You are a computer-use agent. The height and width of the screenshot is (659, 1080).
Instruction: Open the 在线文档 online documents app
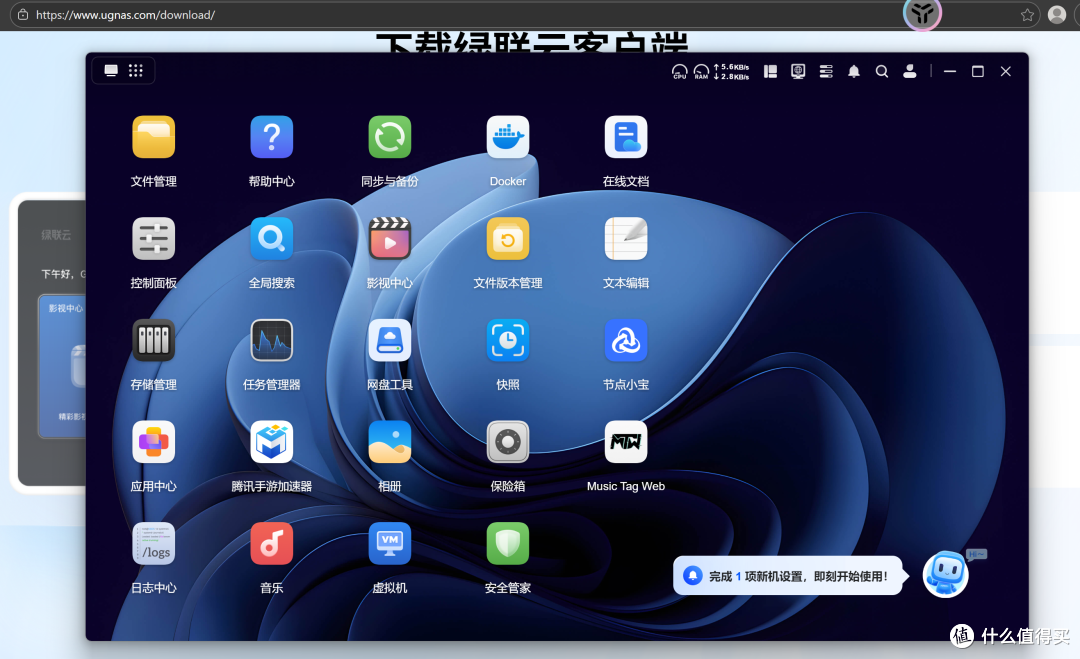[x=625, y=138]
